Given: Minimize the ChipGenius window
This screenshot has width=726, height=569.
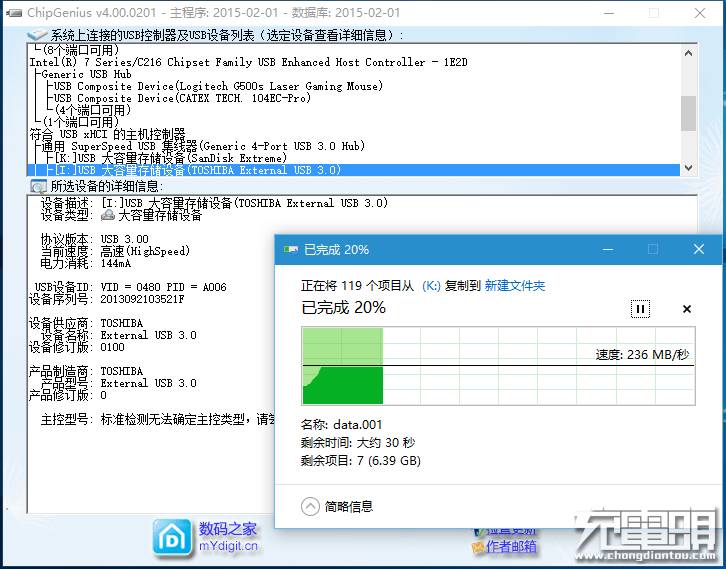Looking at the screenshot, I should click(x=609, y=13).
